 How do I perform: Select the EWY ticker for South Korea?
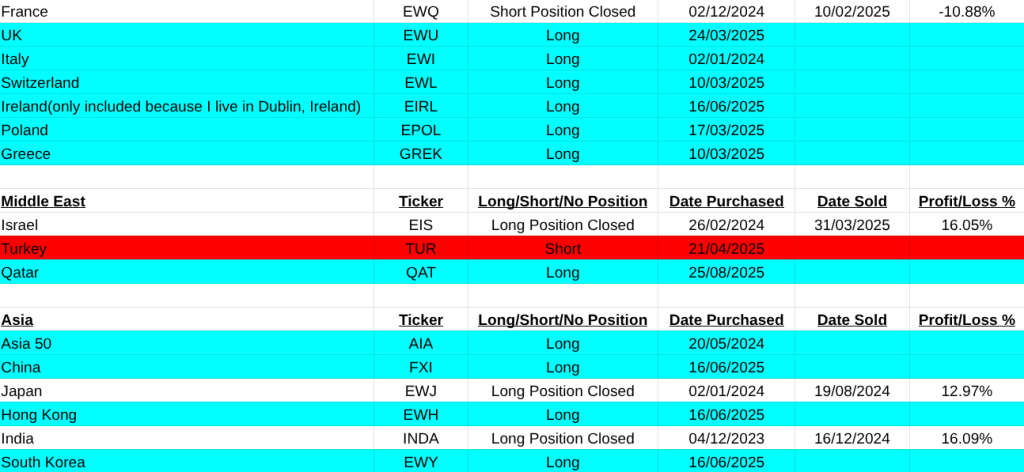(420, 462)
